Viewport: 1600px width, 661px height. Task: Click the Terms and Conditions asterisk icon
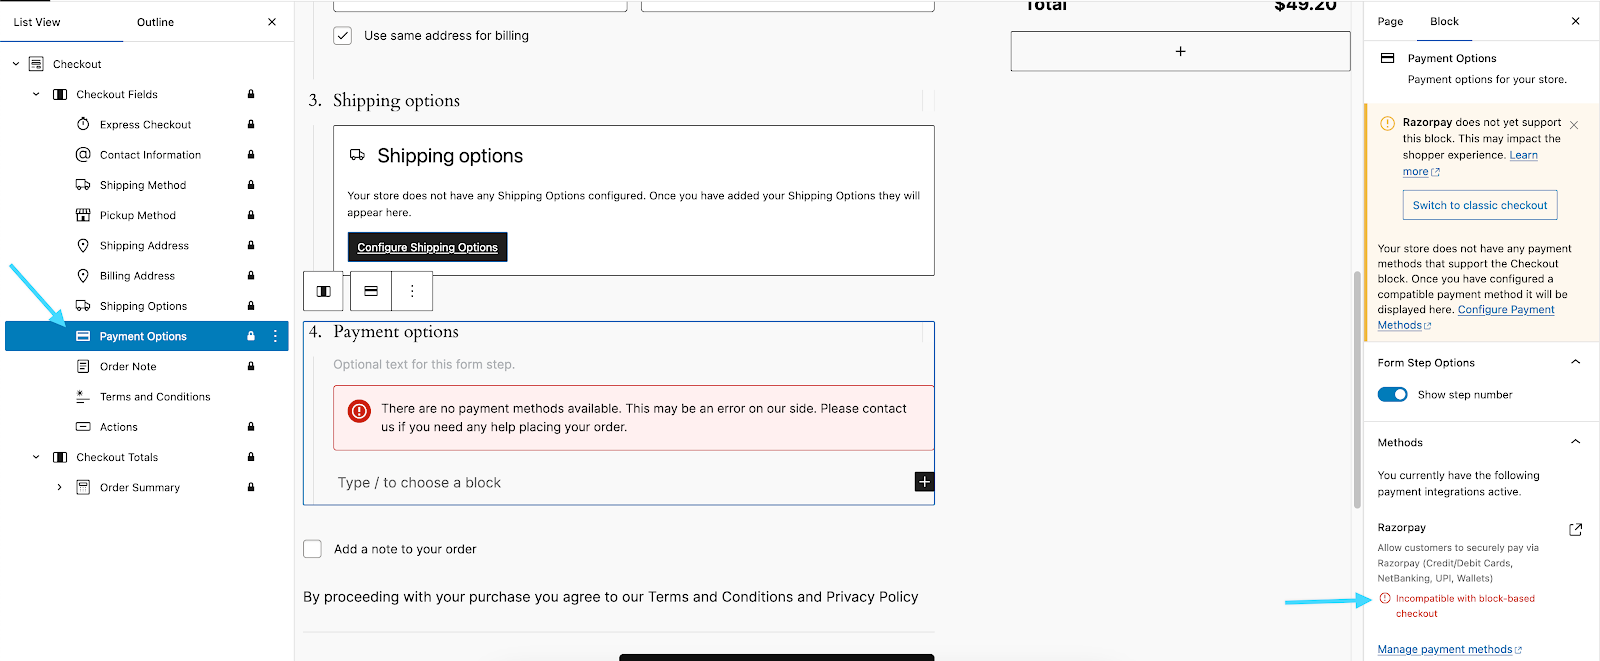[83, 396]
